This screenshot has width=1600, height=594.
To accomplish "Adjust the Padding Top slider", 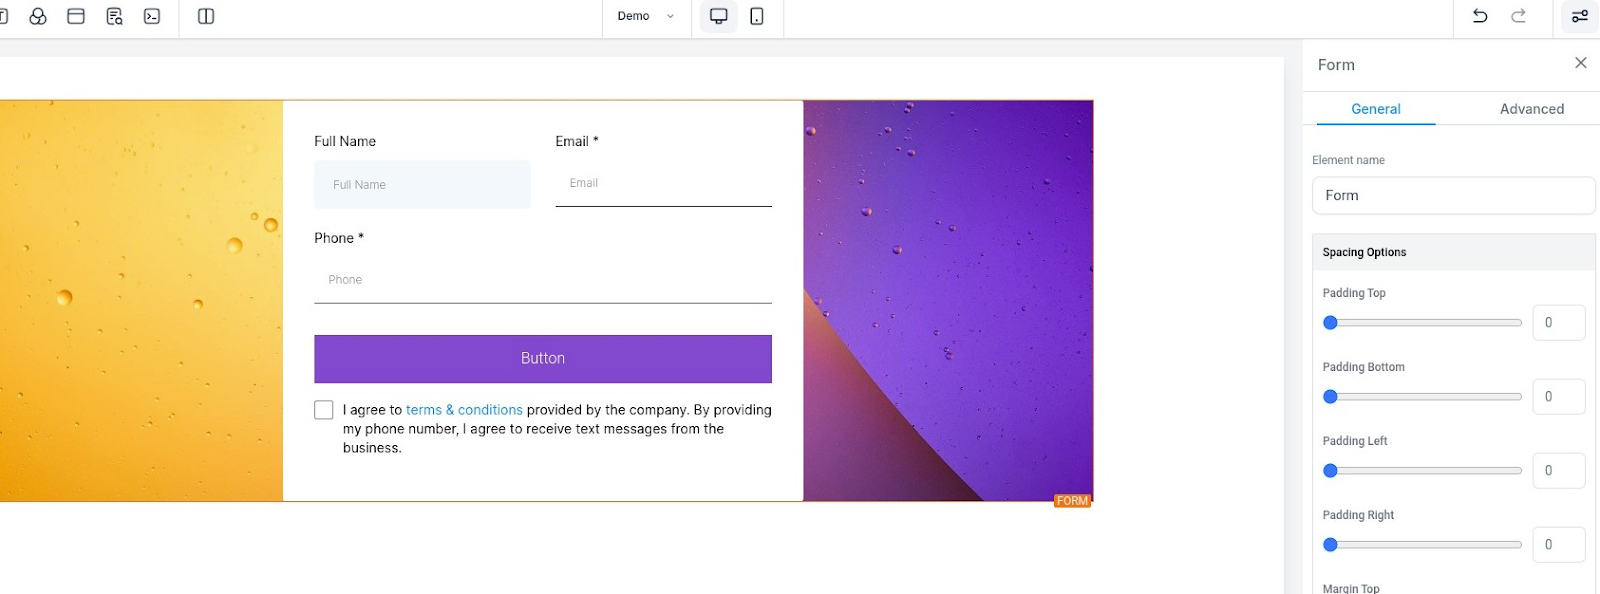I will (1421, 323).
